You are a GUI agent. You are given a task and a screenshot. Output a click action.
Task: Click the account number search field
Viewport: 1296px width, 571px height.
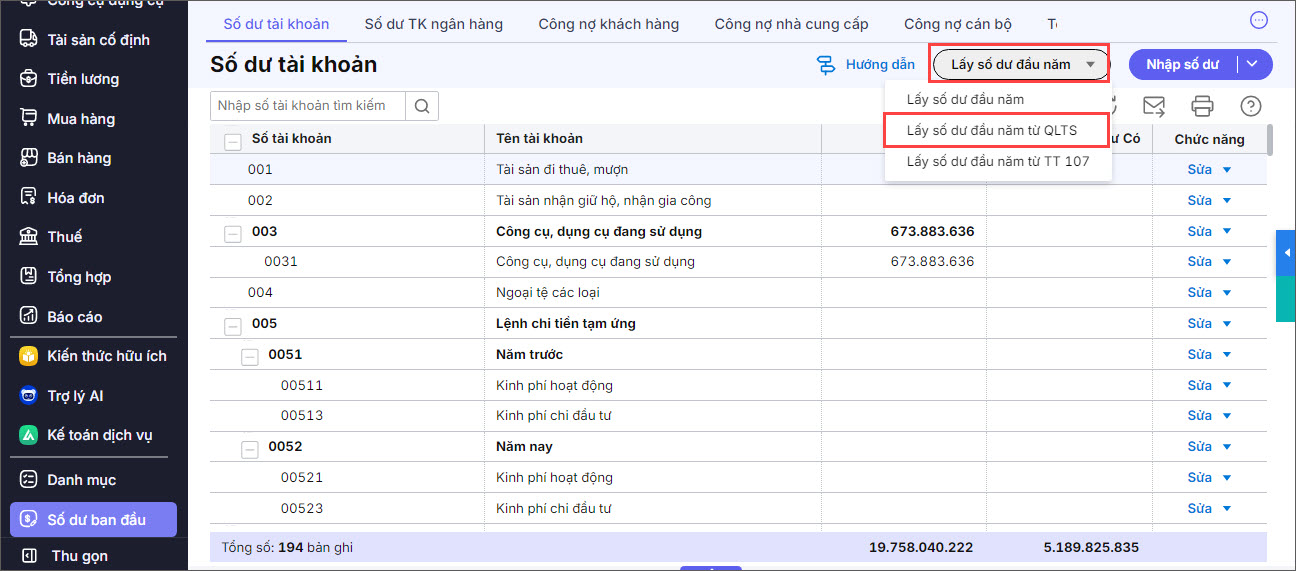(x=307, y=106)
